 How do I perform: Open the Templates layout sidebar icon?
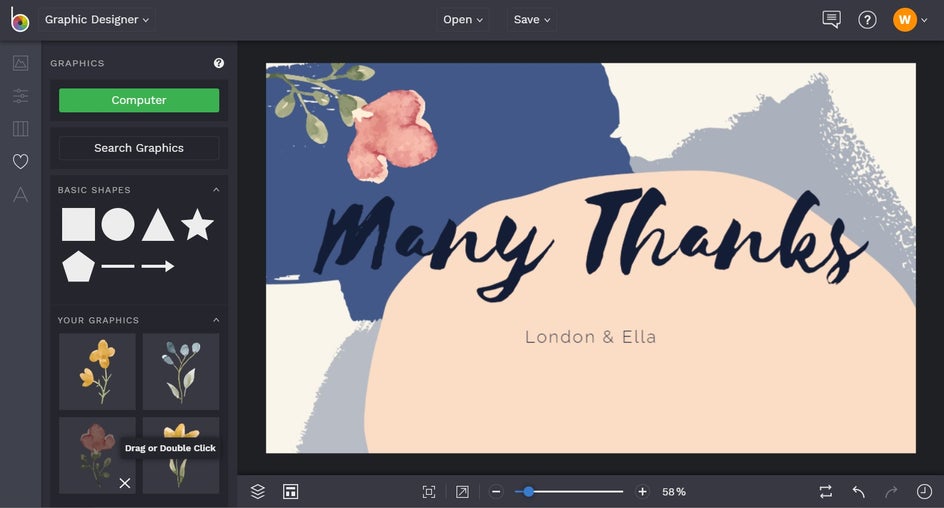click(20, 128)
